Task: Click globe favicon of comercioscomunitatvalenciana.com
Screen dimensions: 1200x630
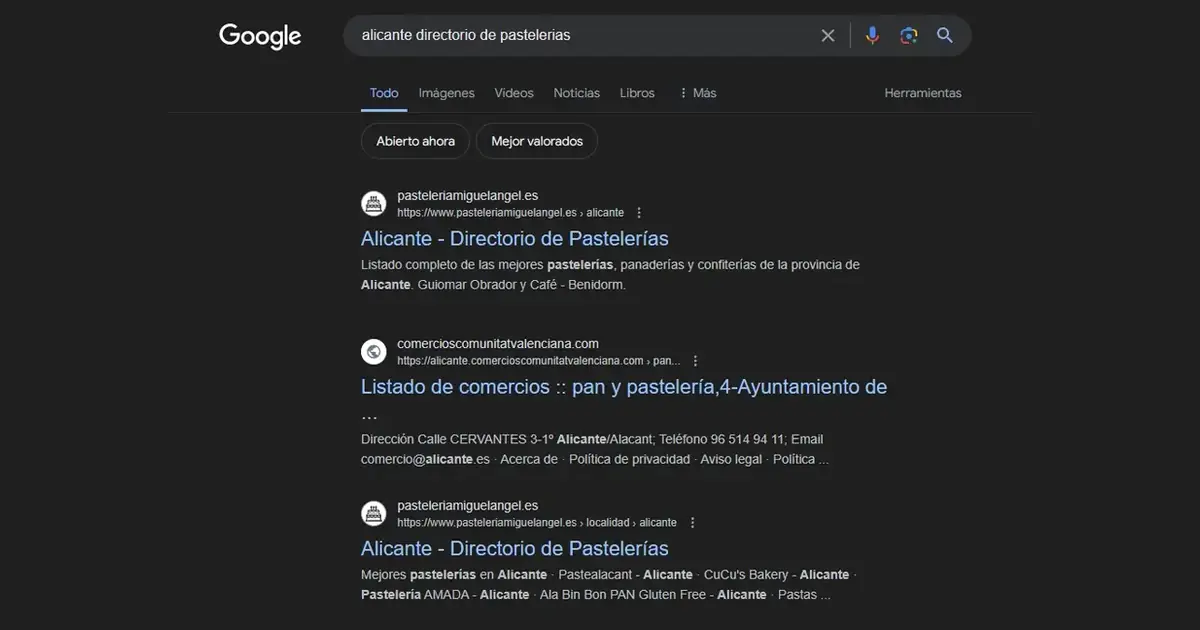Action: pyautogui.click(x=374, y=352)
